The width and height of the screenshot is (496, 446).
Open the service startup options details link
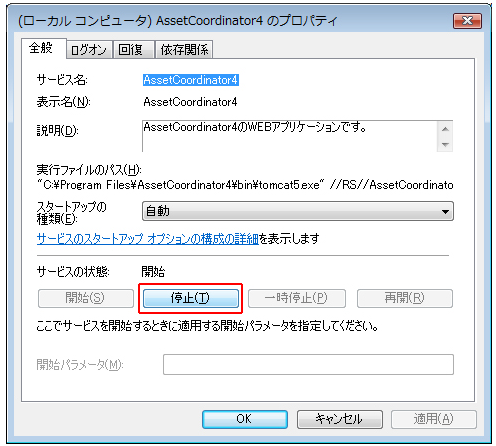coord(148,238)
